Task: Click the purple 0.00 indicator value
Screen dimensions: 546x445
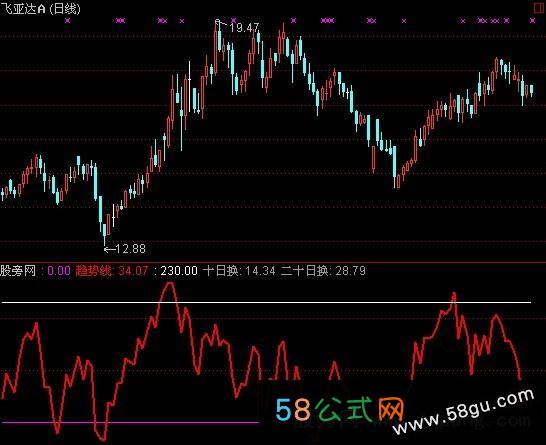Action: pos(59,271)
